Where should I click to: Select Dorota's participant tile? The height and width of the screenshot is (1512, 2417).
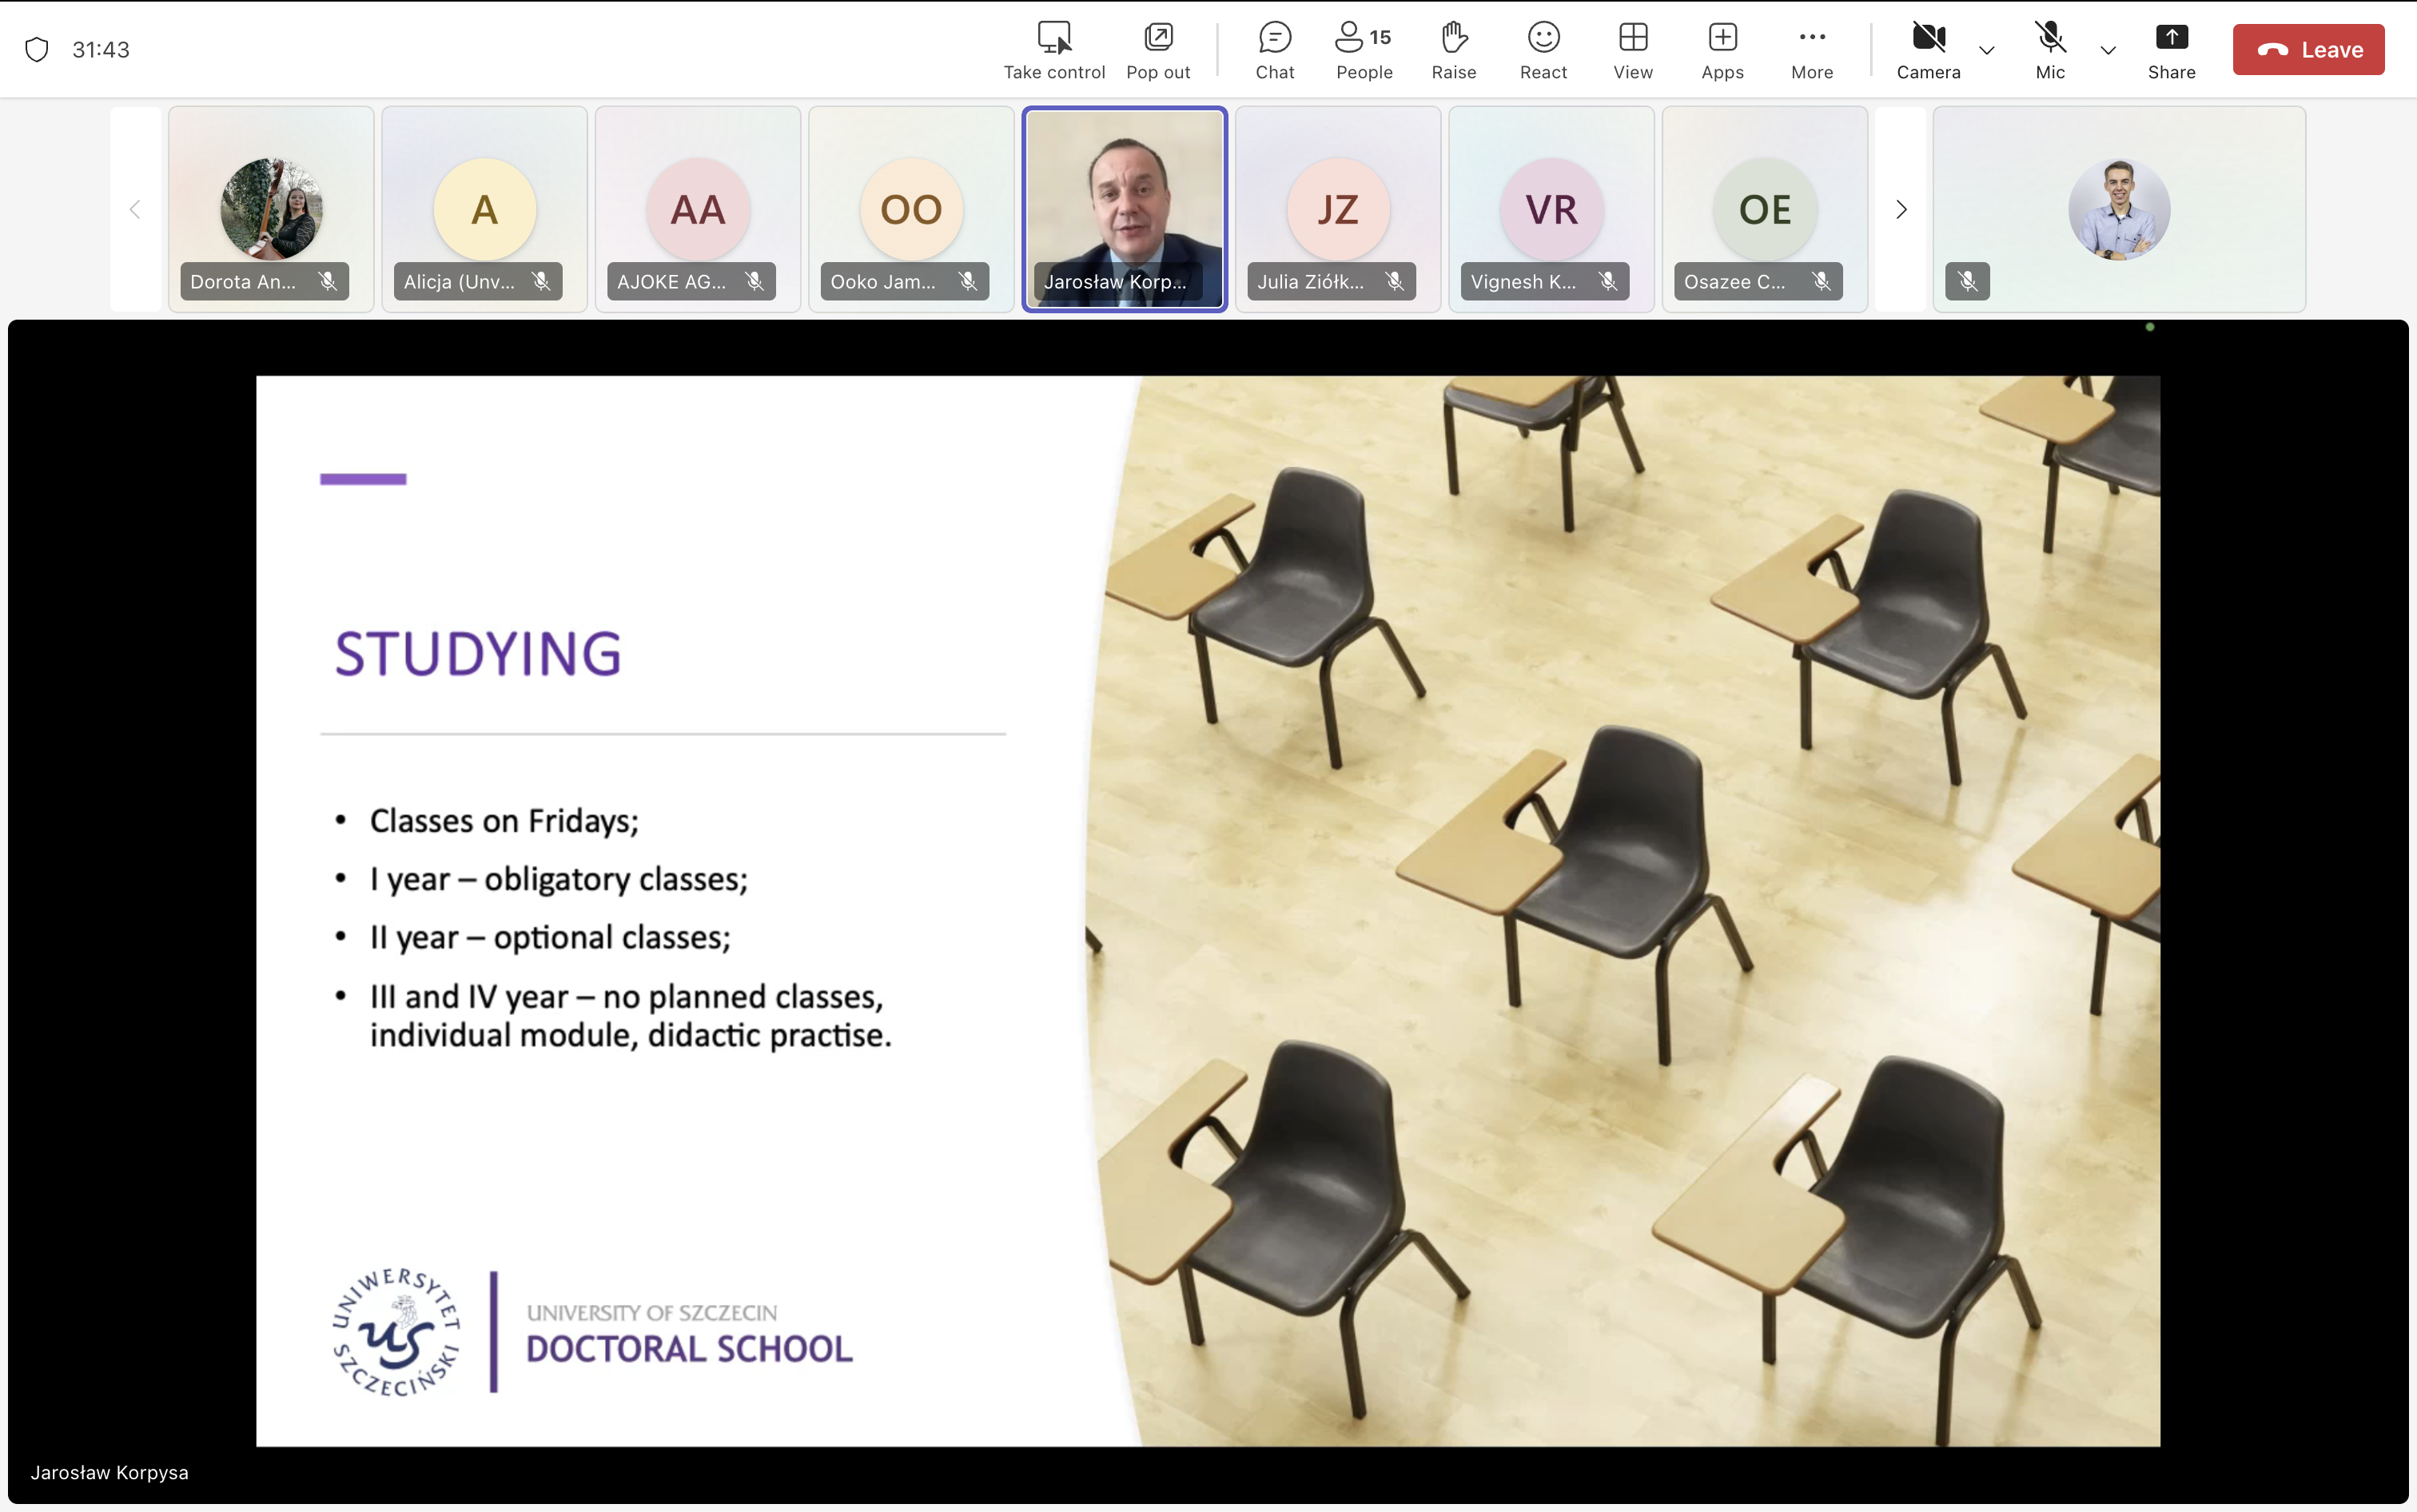(271, 208)
